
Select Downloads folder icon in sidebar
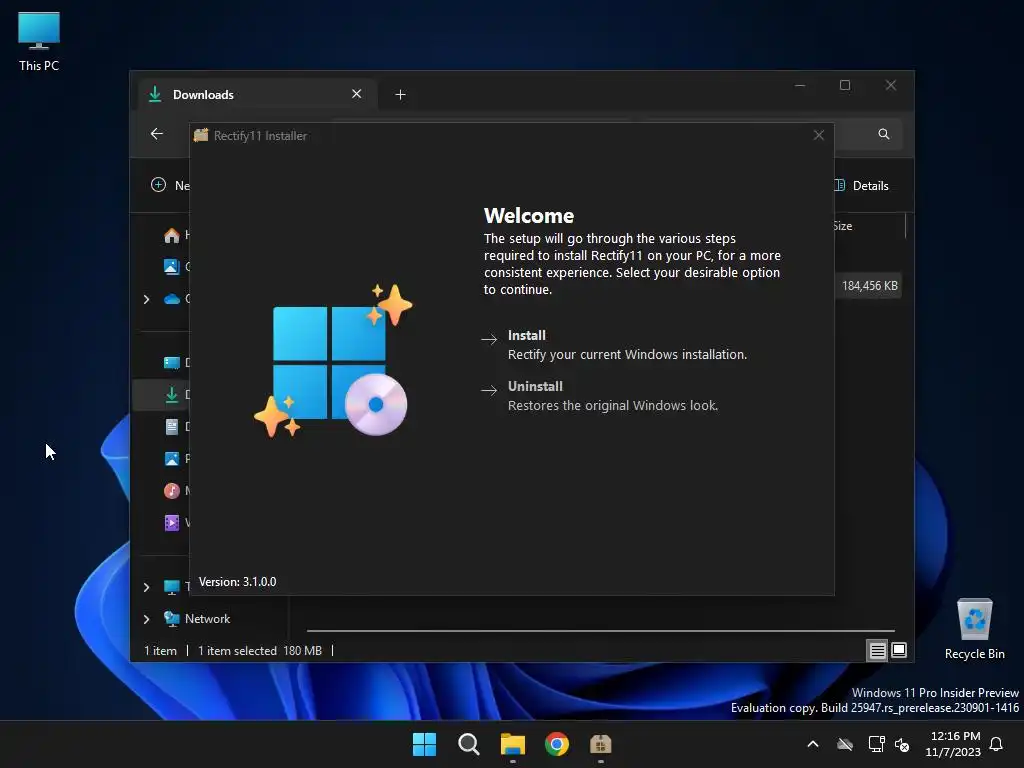[x=172, y=394]
